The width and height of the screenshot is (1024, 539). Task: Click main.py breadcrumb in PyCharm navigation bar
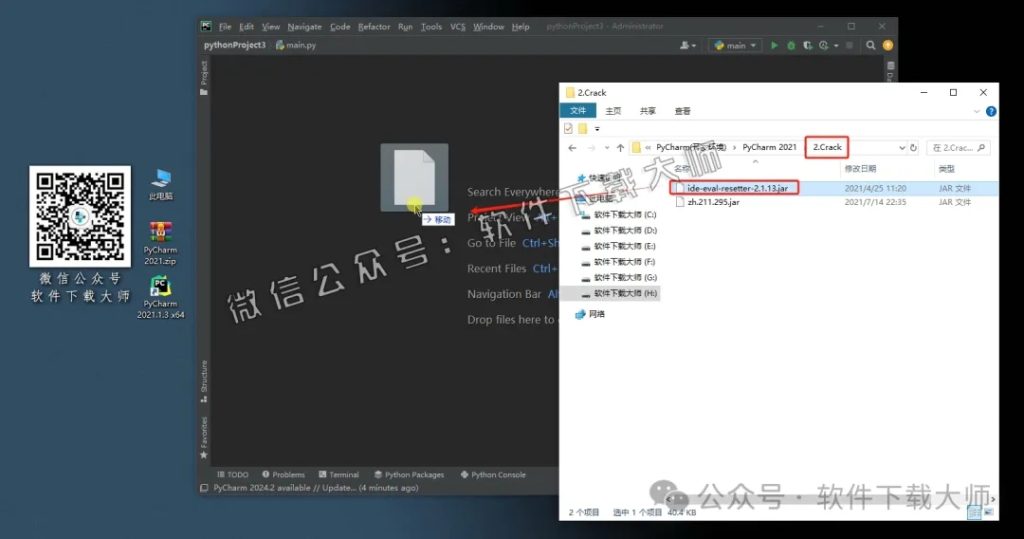[296, 45]
